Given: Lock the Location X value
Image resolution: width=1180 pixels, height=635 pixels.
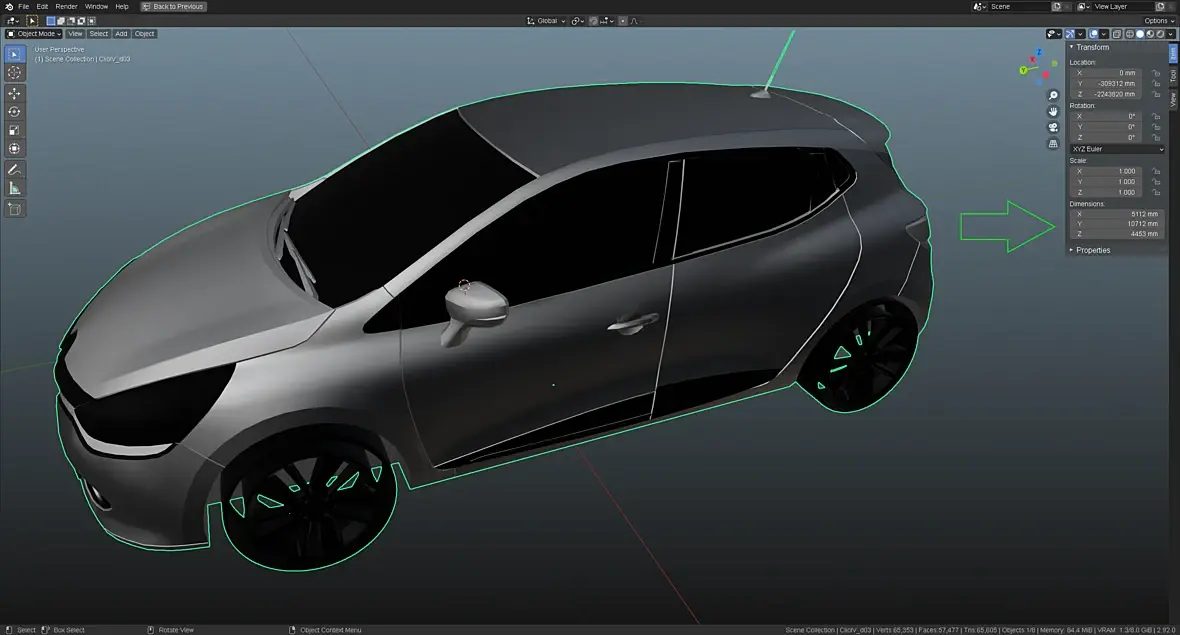Looking at the screenshot, I should (1156, 73).
